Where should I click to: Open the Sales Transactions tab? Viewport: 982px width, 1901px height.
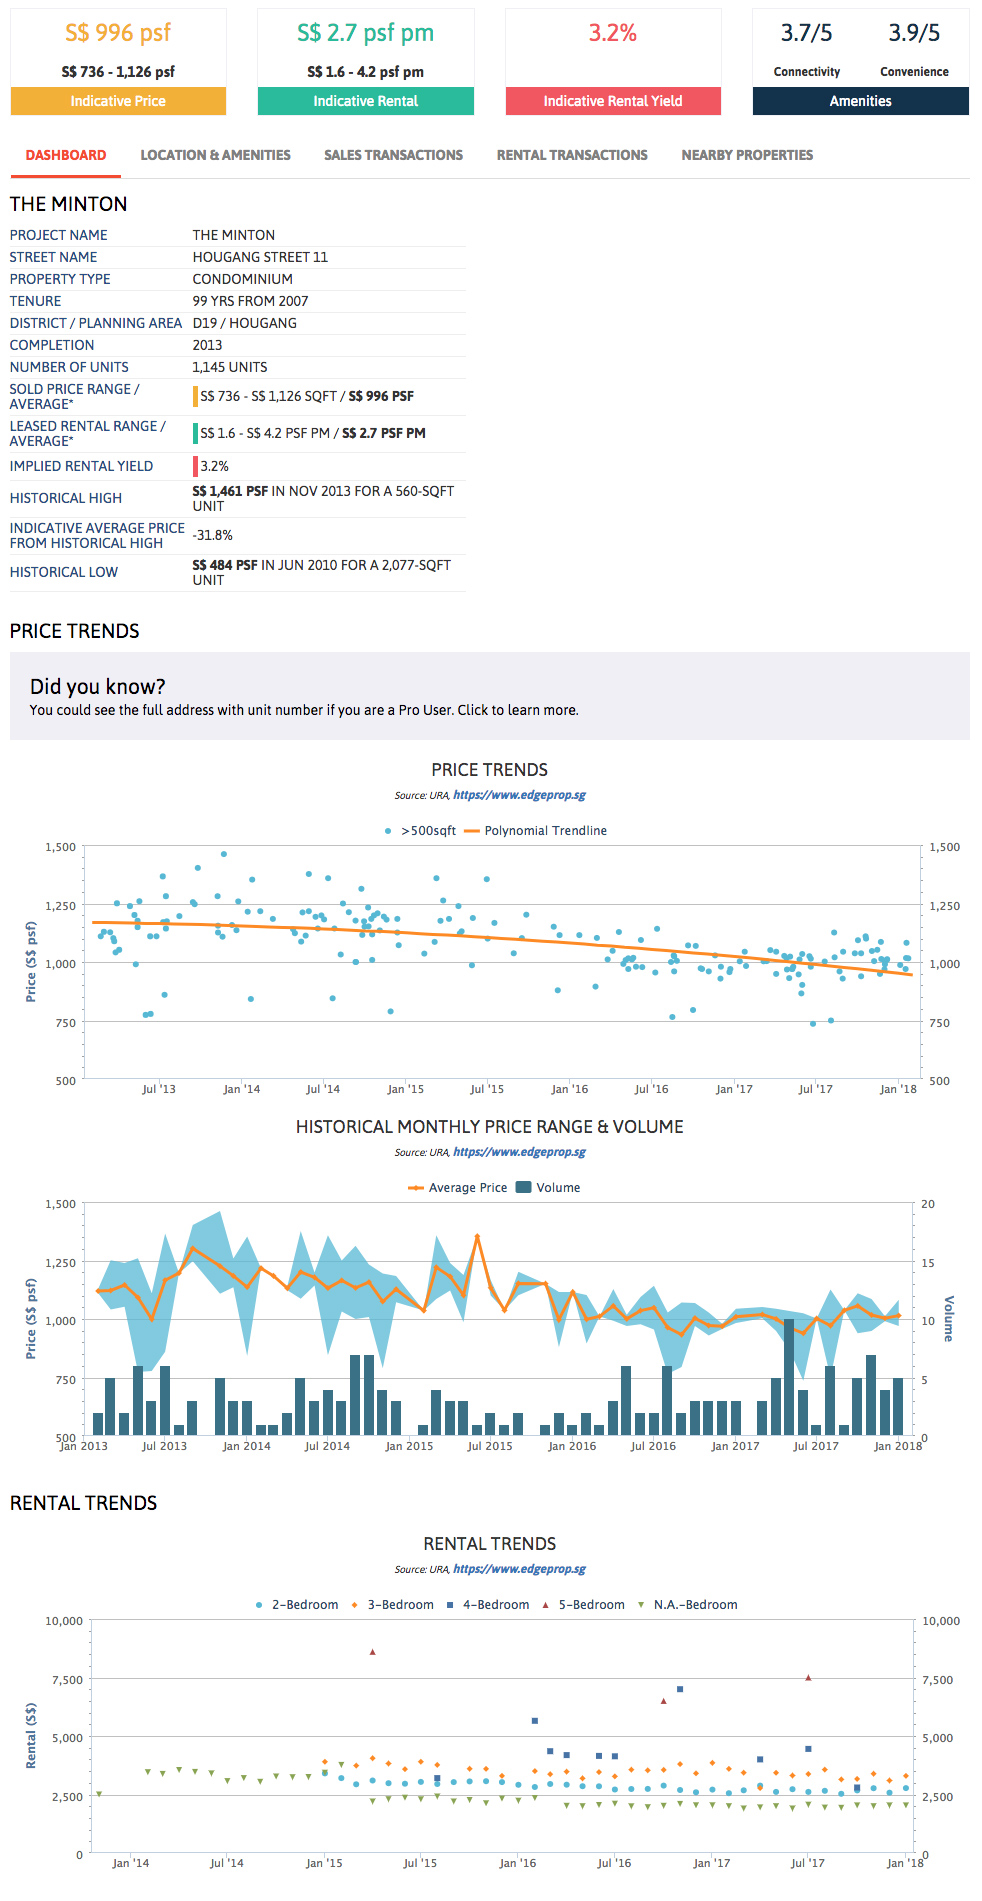393,155
